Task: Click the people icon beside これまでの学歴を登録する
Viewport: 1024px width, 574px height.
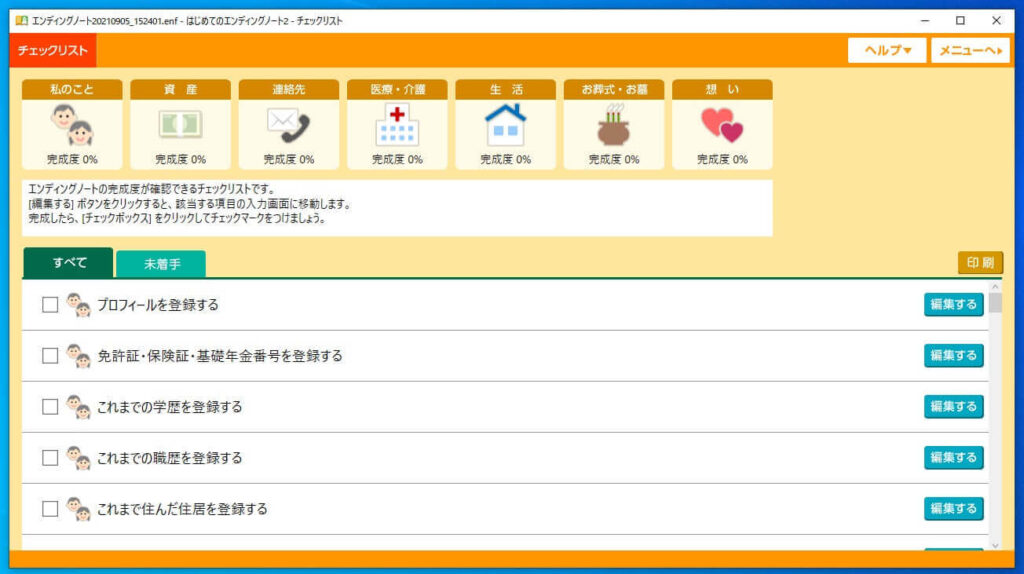Action: pos(78,407)
